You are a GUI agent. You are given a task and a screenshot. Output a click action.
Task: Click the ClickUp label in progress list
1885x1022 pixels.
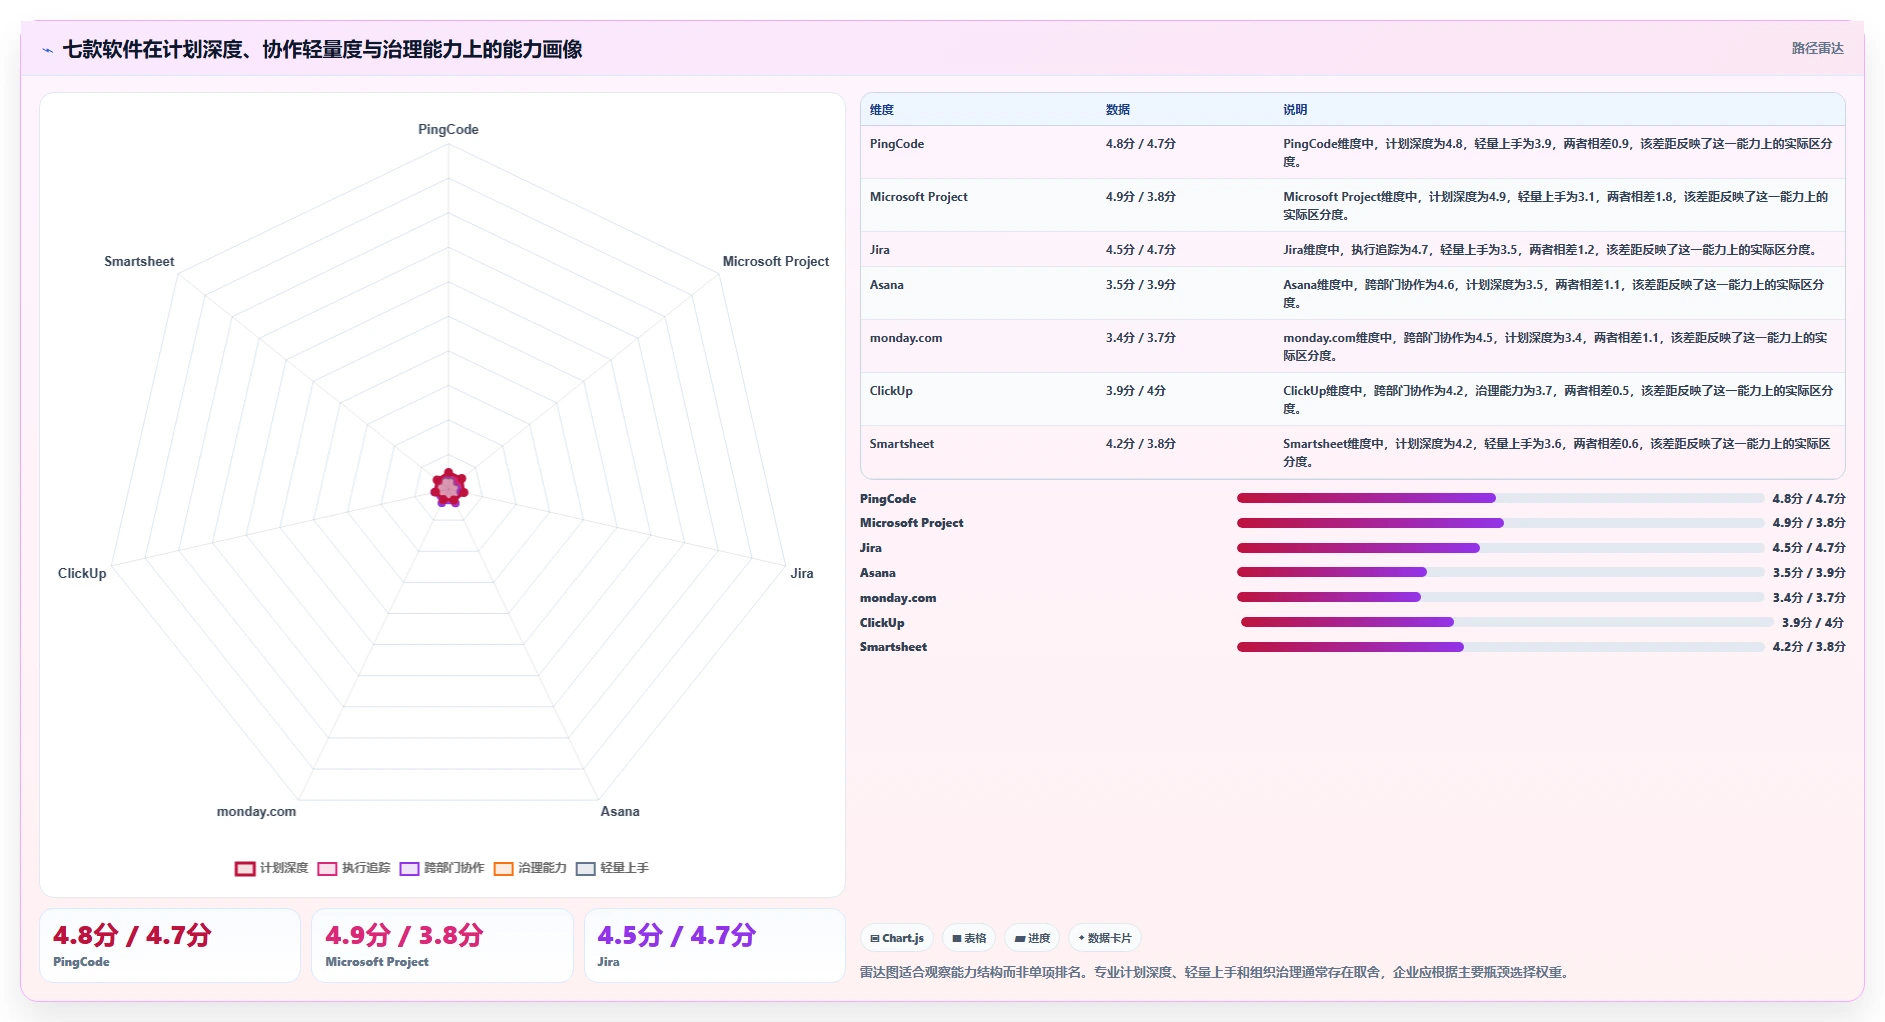[882, 623]
